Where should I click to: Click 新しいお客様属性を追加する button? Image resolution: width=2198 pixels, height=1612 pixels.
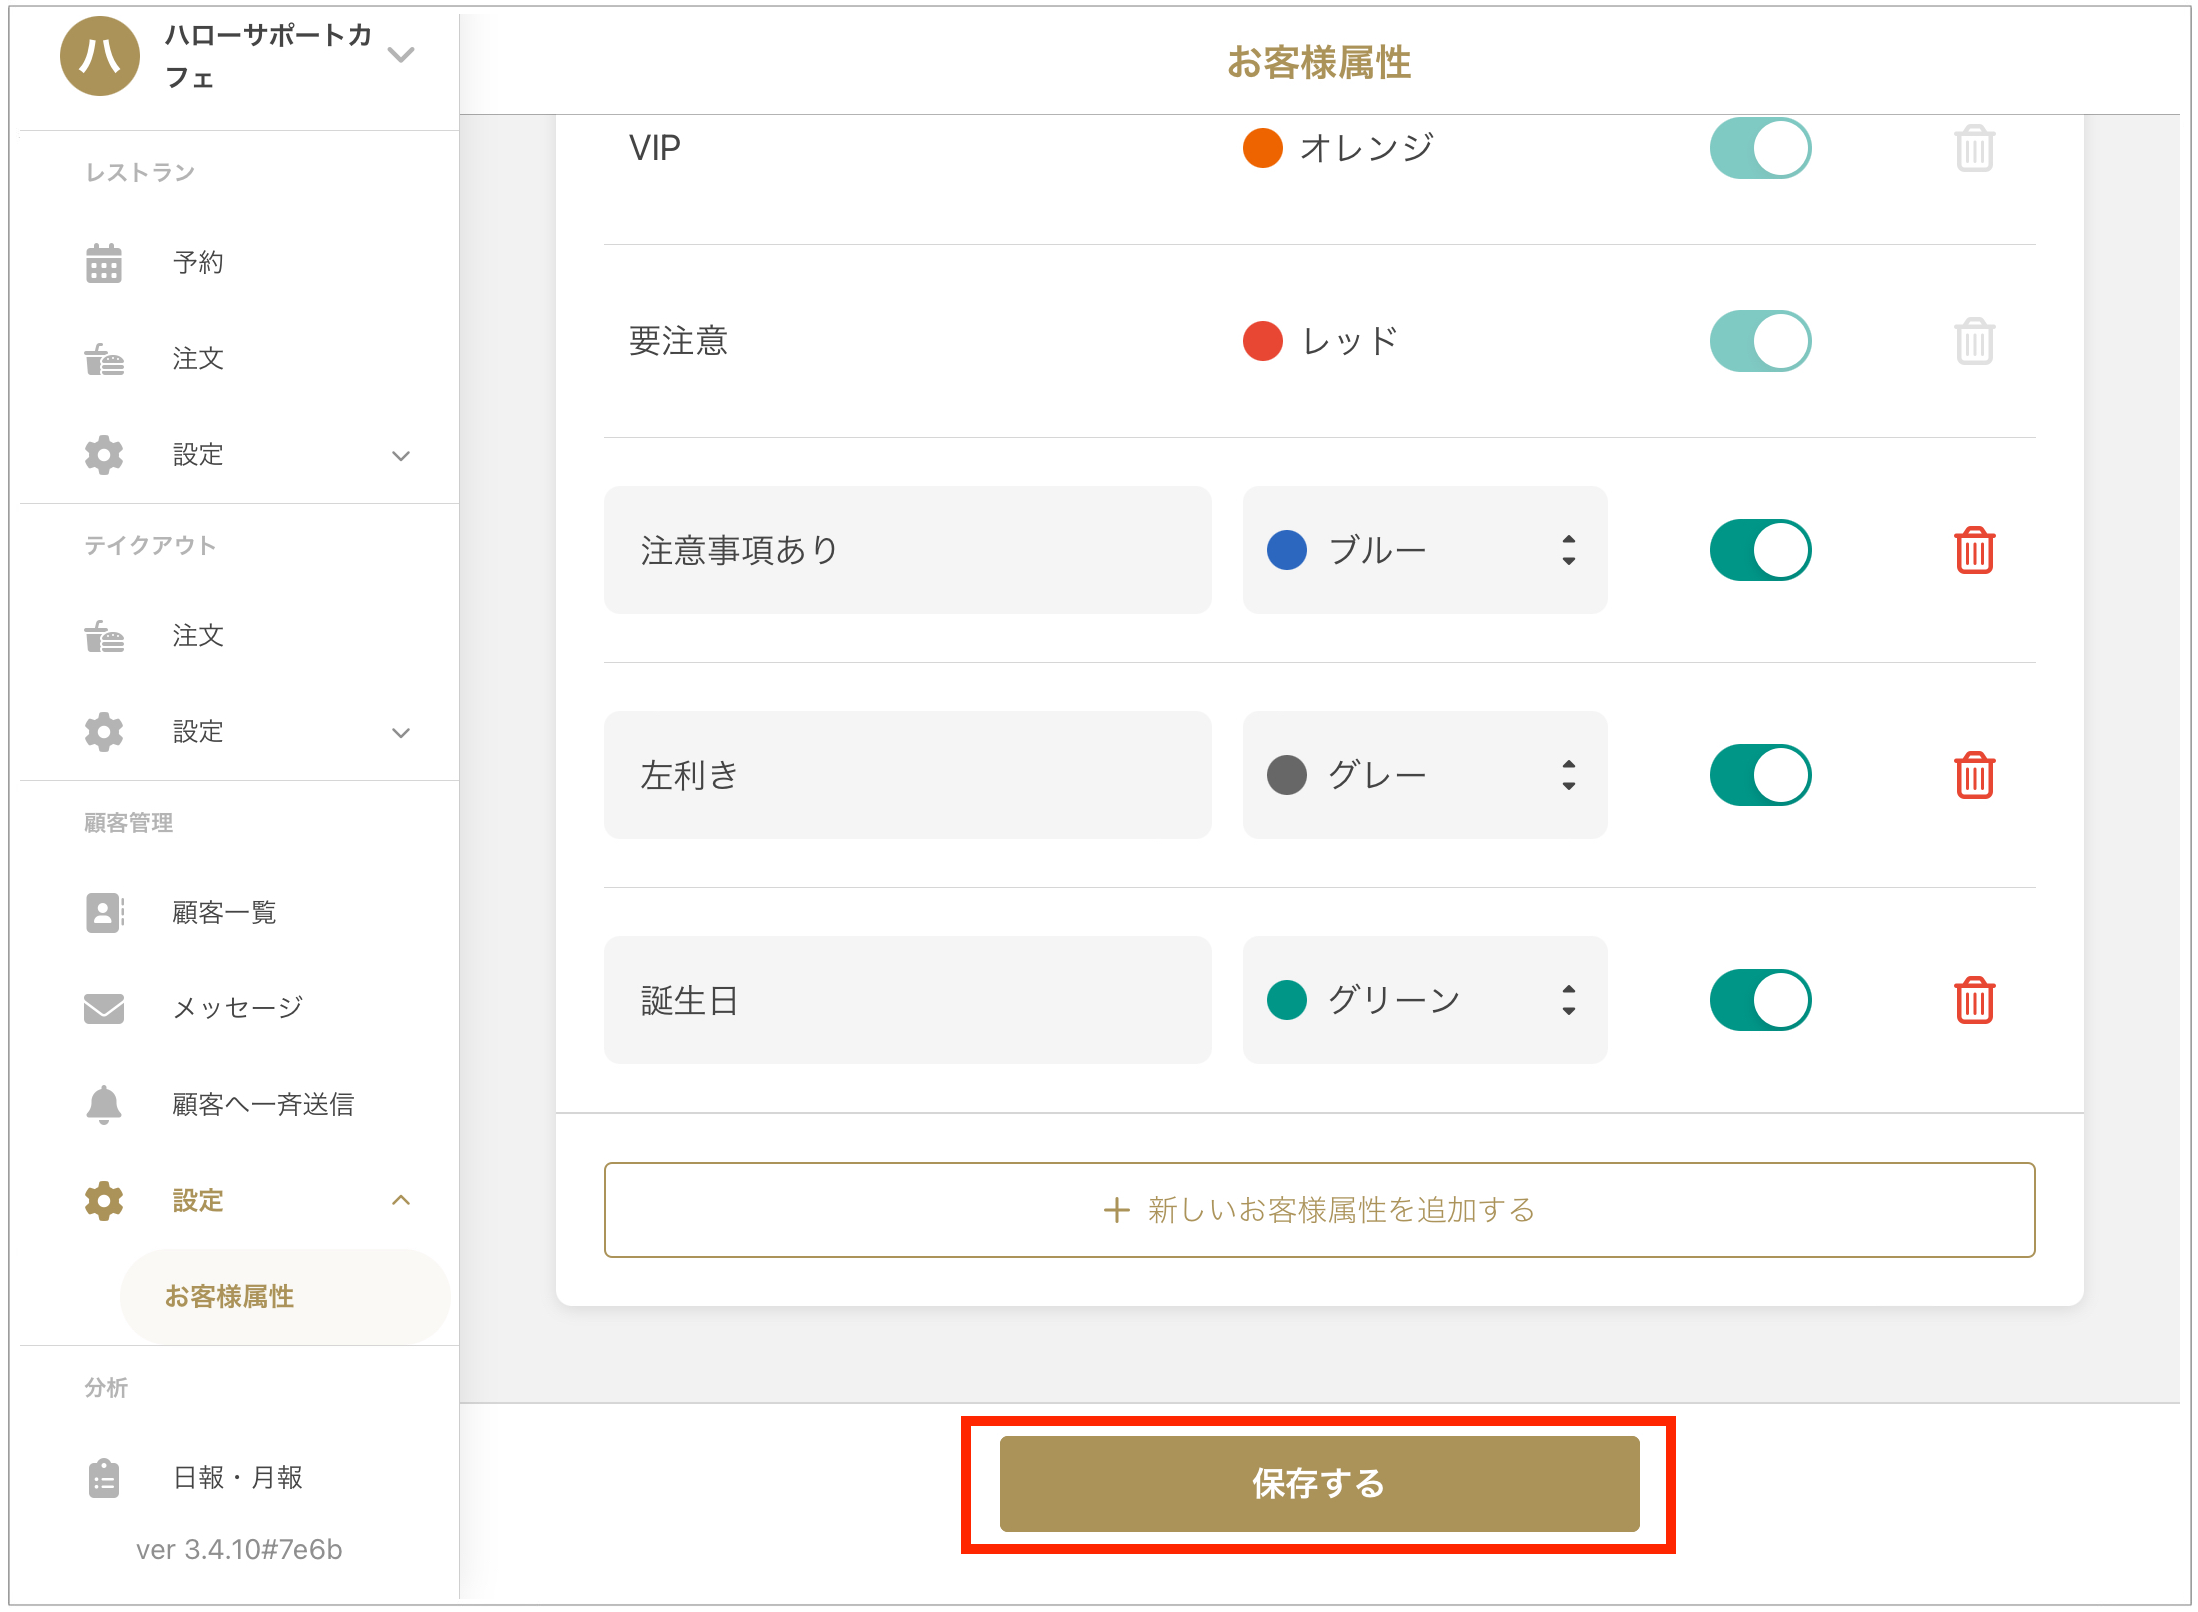coord(1319,1210)
